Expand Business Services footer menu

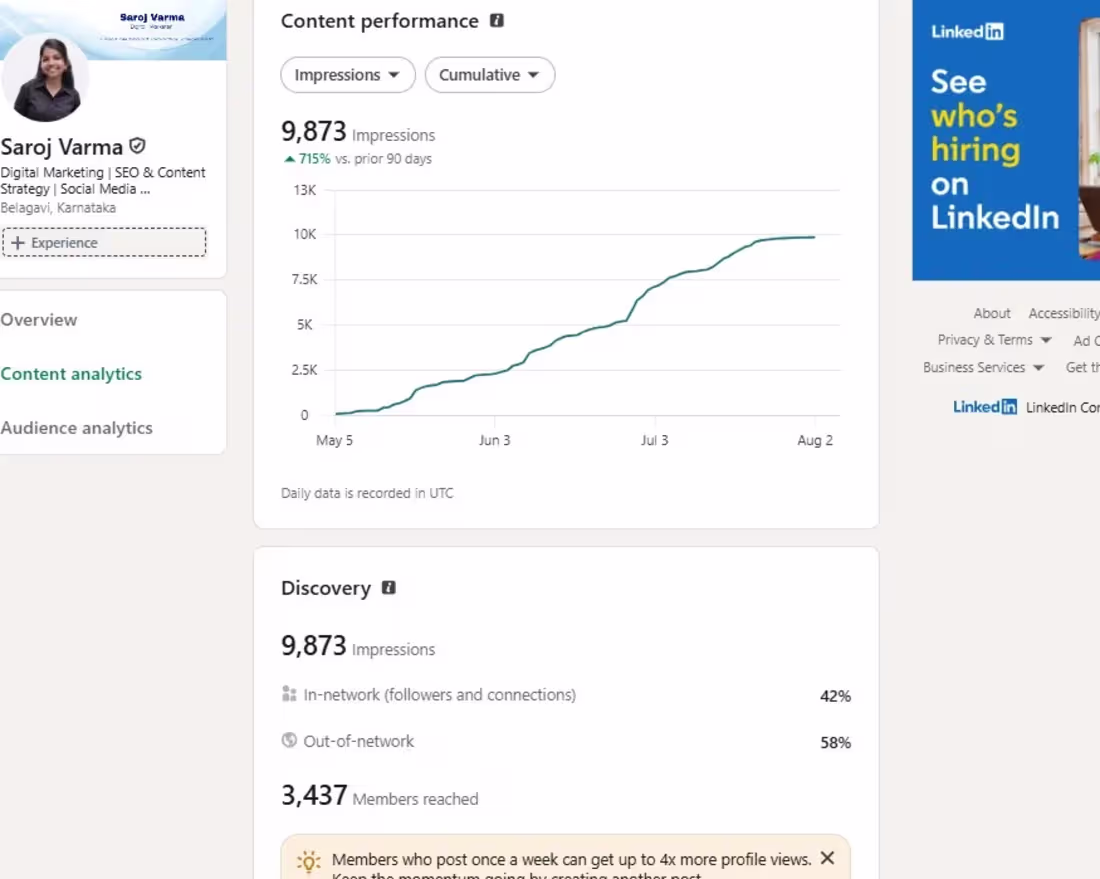pos(984,368)
